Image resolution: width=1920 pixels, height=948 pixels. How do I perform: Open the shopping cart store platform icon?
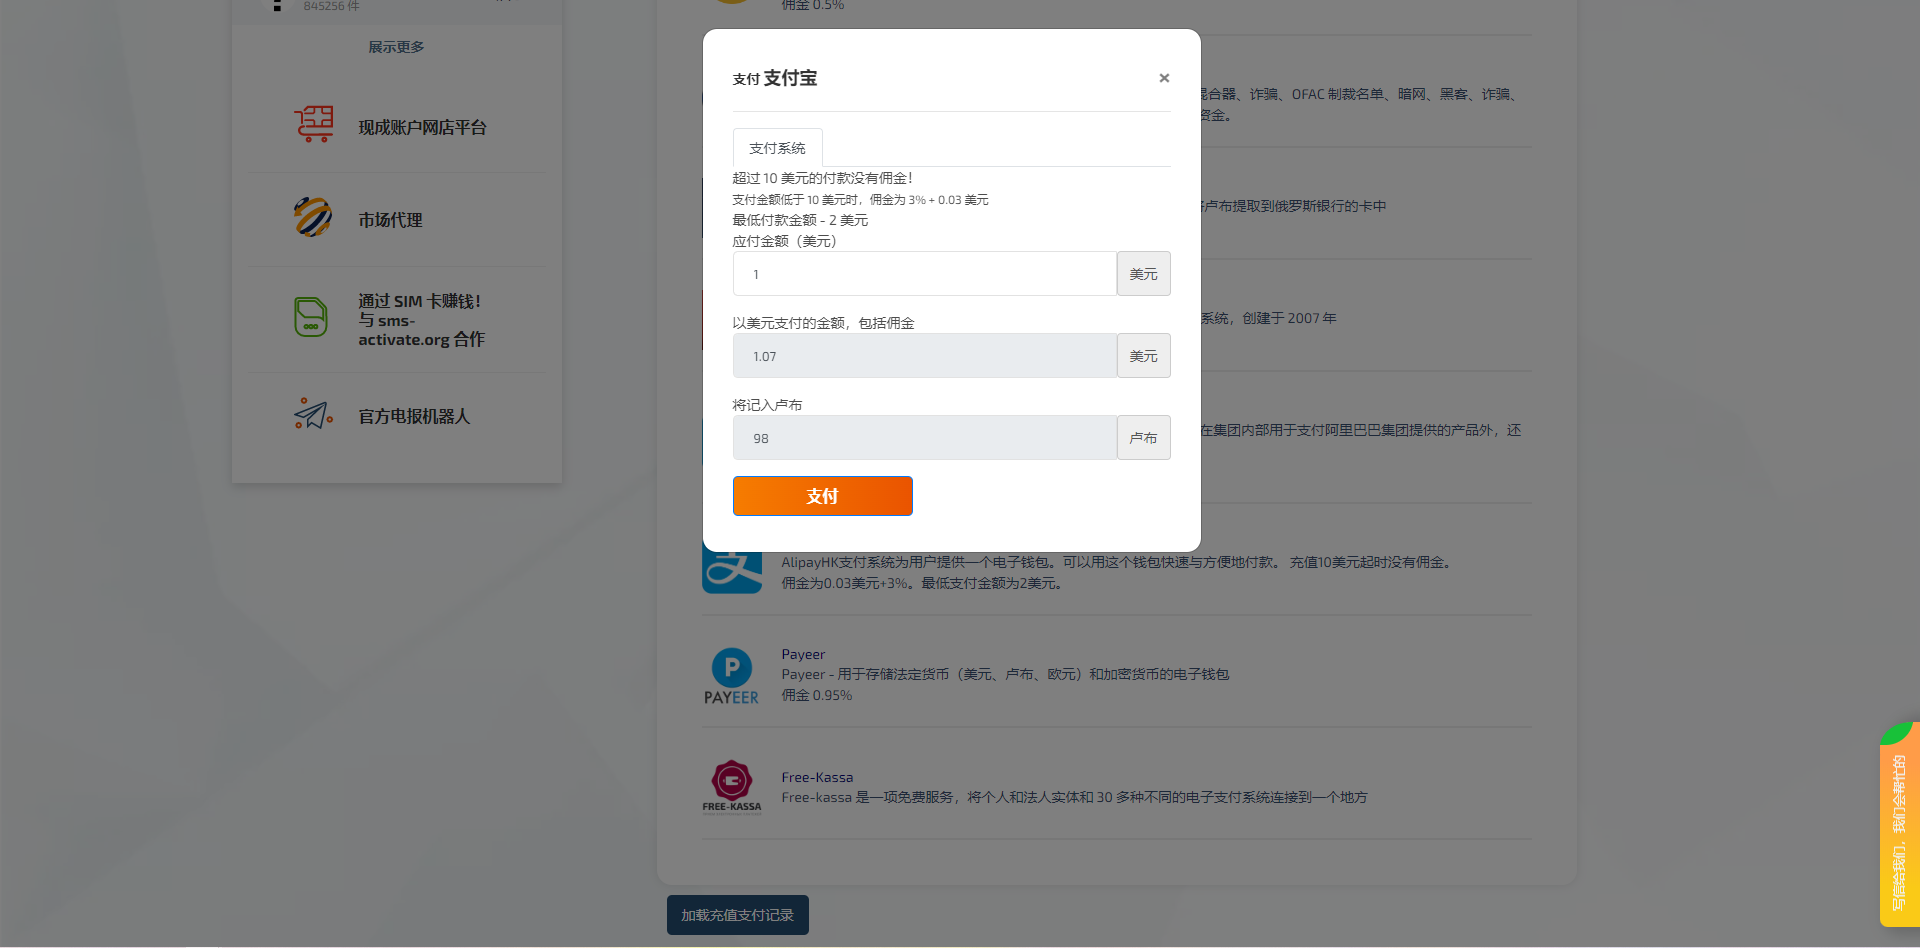(313, 125)
